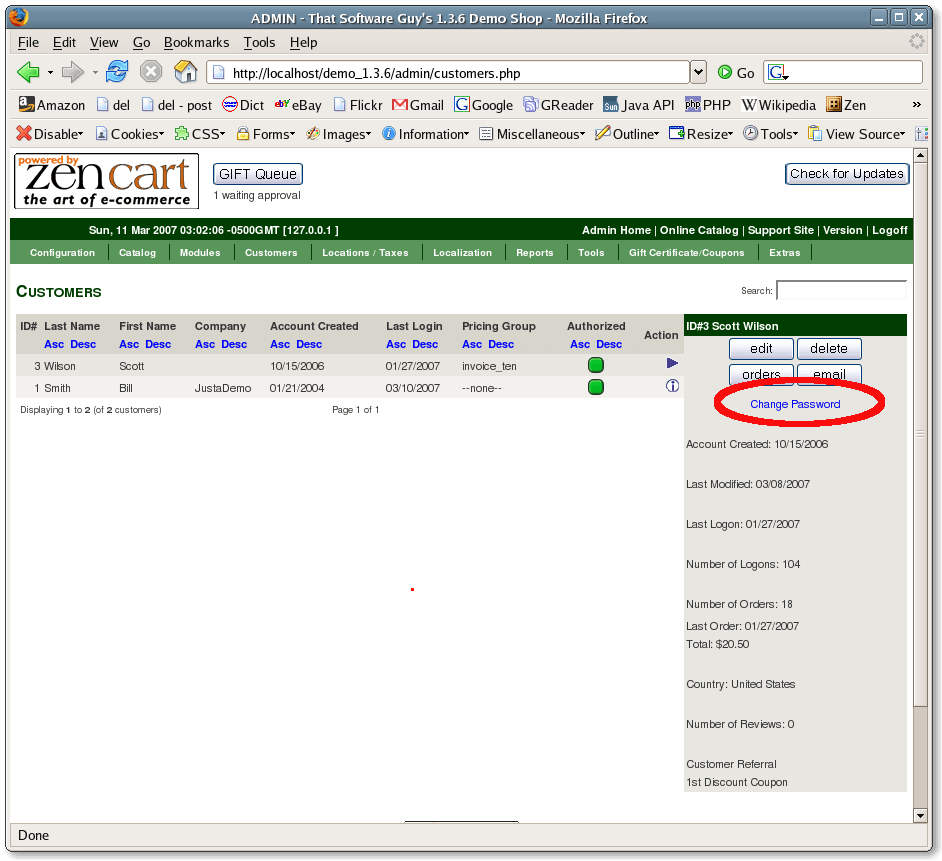Click Check for Updates button
The image size is (942, 861).
[x=846, y=174]
